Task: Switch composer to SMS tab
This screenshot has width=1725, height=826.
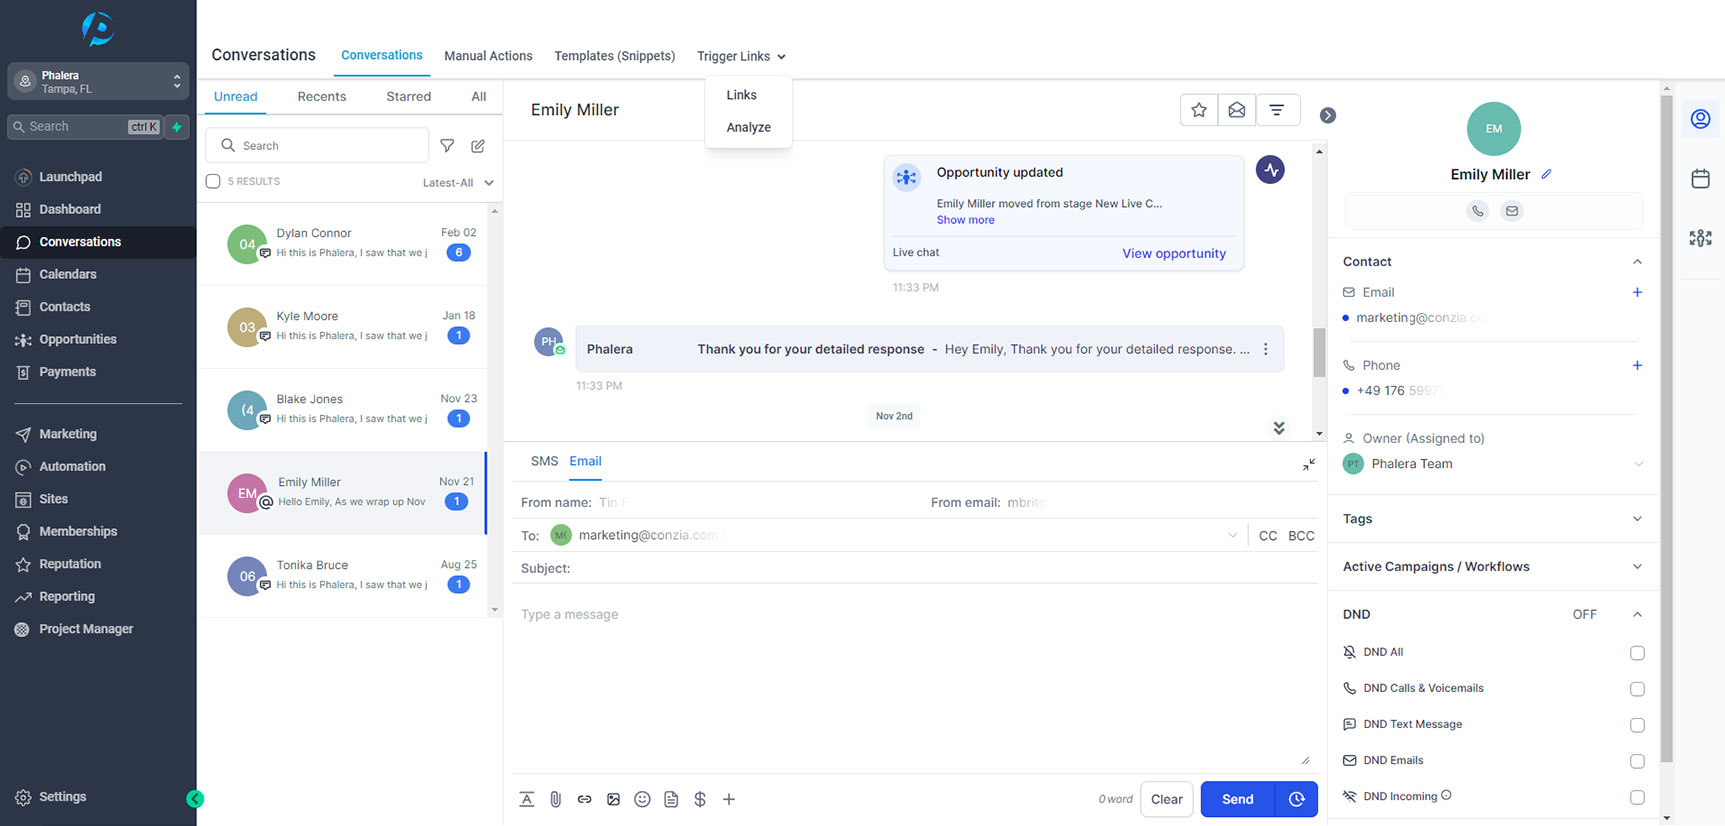Action: [x=545, y=461]
